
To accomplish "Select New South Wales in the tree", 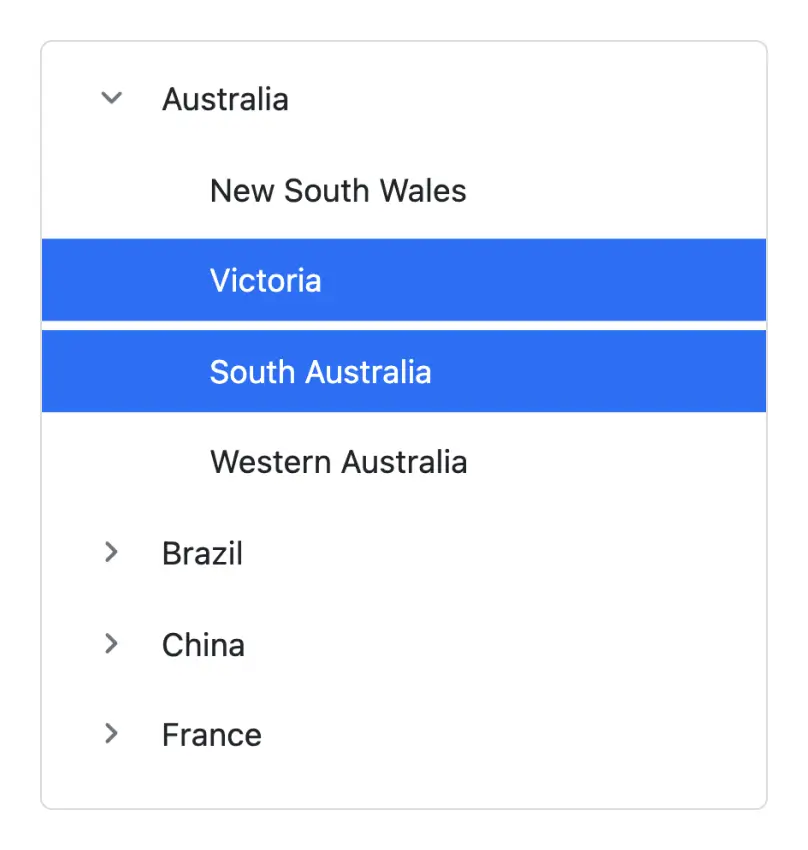I will coord(338,190).
